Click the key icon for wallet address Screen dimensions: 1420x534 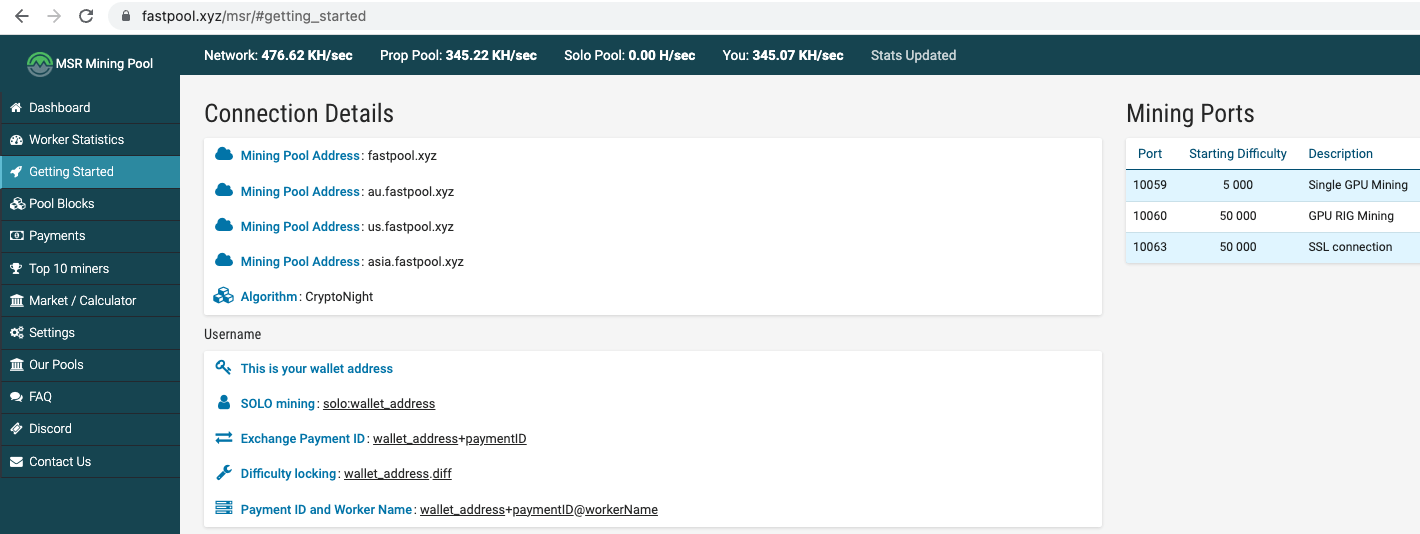pos(224,368)
